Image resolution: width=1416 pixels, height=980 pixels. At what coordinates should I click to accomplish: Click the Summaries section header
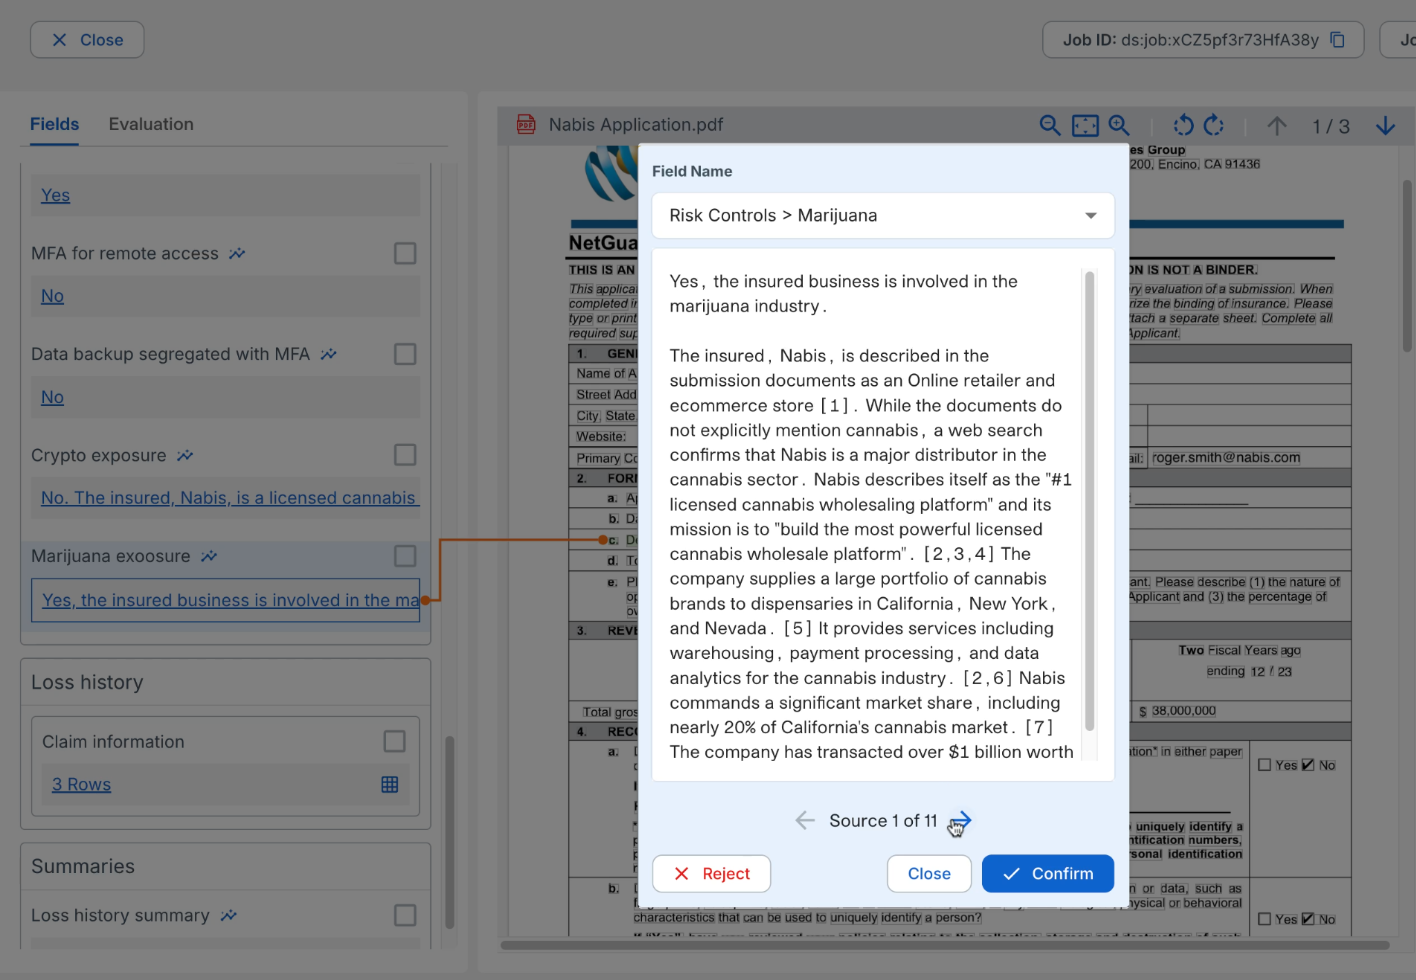(x=83, y=866)
